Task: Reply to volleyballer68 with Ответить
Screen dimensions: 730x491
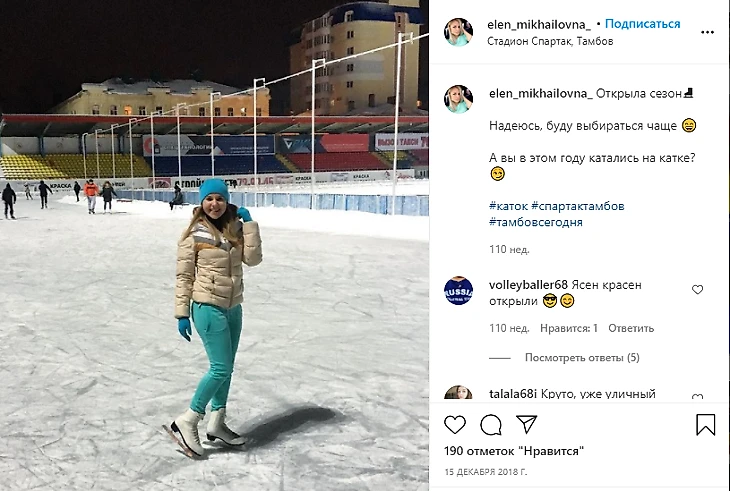Action: coord(631,328)
